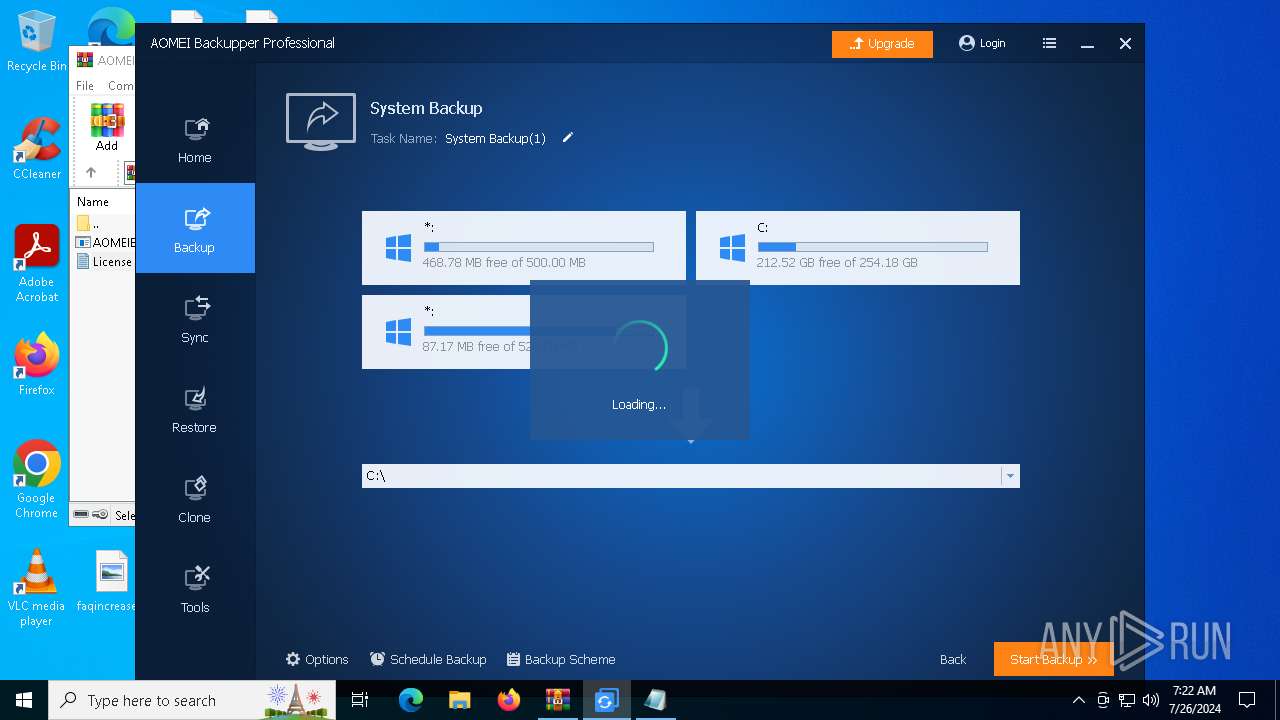Click the Upgrade button
This screenshot has width=1280, height=720.
tap(882, 44)
